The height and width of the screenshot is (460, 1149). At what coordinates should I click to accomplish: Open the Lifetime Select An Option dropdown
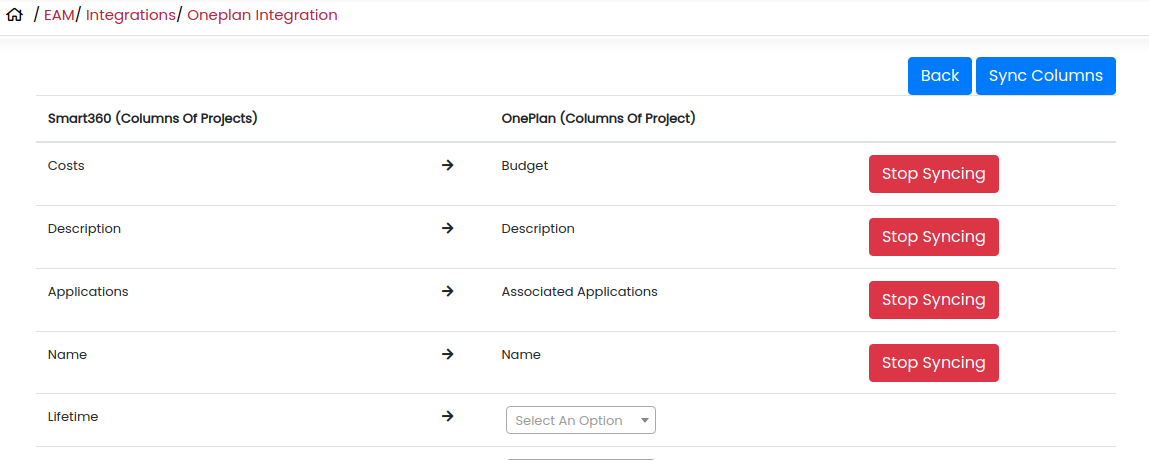pyautogui.click(x=580, y=420)
